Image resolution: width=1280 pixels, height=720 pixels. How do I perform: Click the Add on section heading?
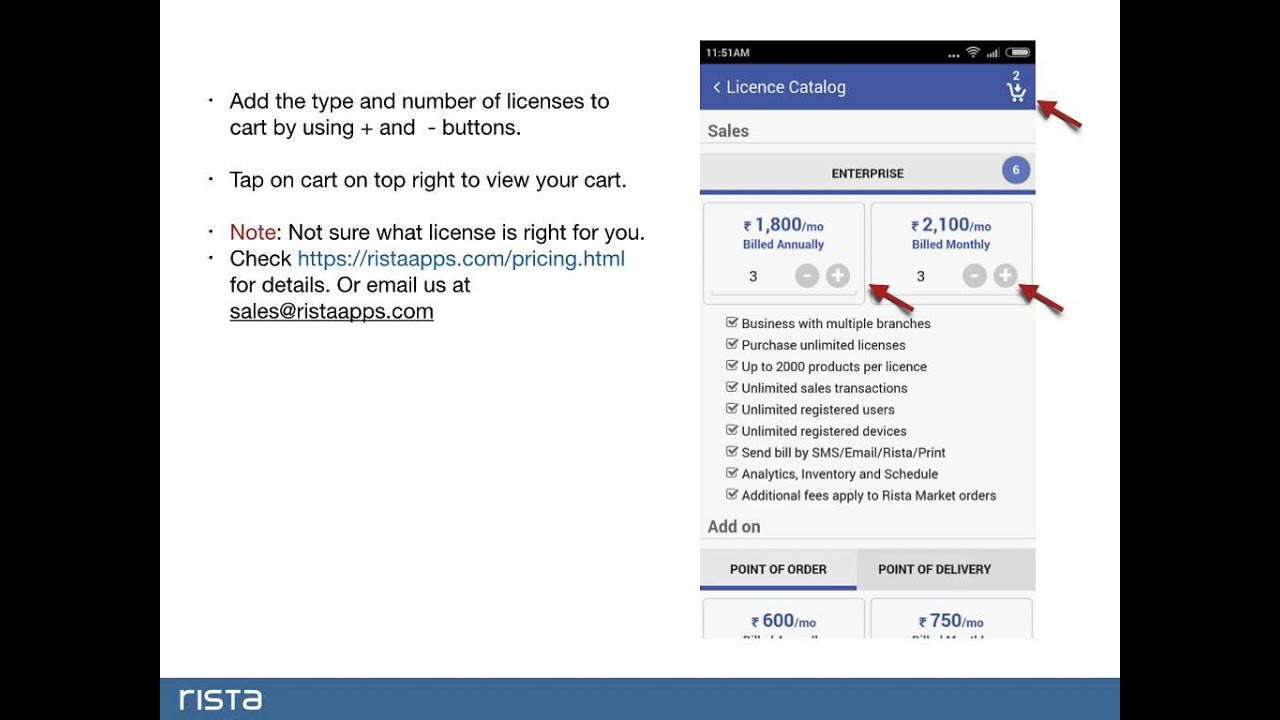(734, 526)
